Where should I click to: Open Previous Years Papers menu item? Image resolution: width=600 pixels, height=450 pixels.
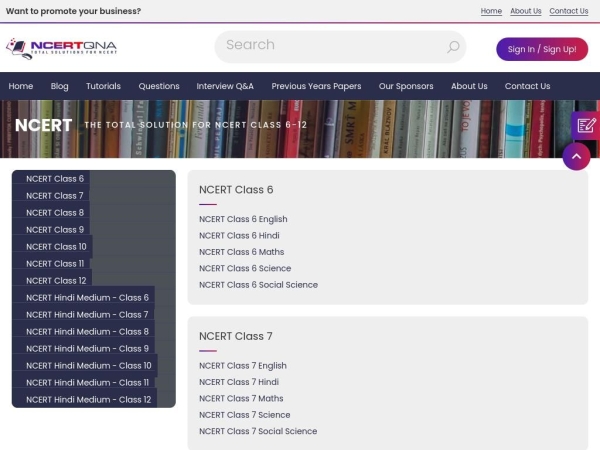point(316,86)
